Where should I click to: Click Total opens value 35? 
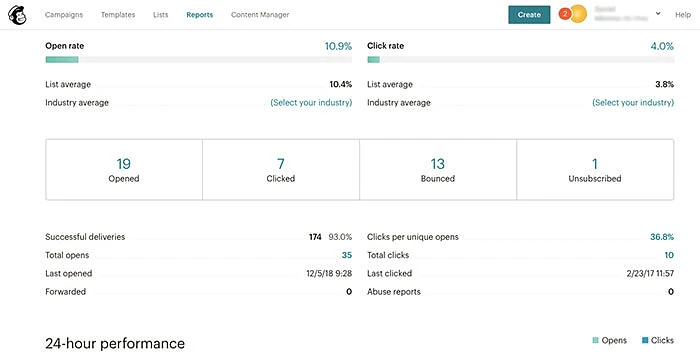click(x=347, y=255)
